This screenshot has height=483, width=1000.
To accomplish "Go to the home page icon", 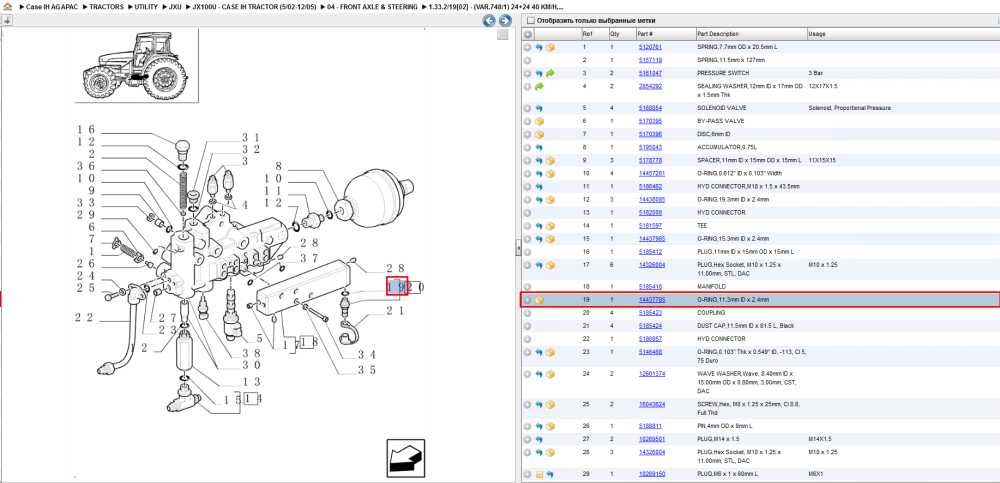I will tap(8, 6).
